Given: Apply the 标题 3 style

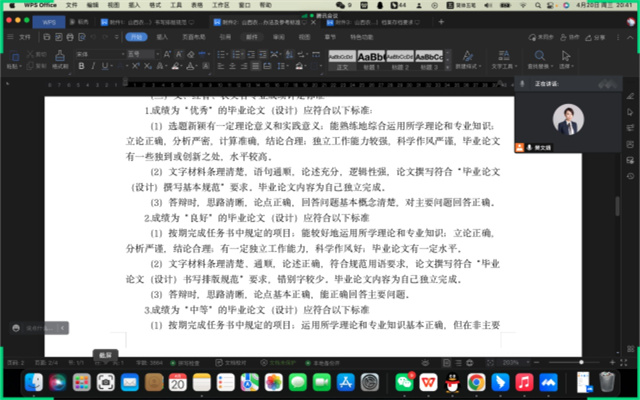Looking at the screenshot, I should pos(429,60).
